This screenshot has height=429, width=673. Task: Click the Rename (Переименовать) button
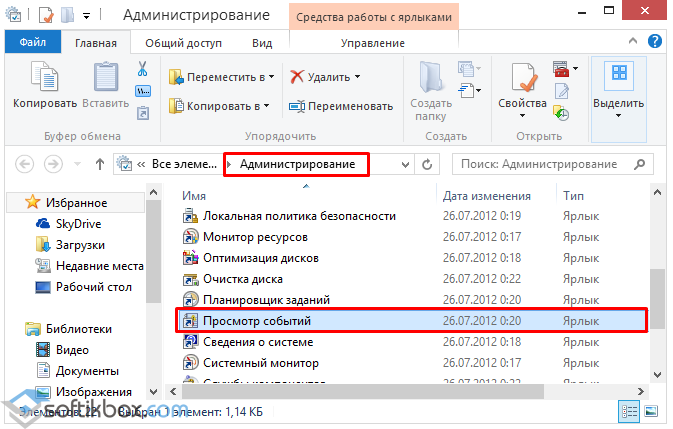click(341, 106)
